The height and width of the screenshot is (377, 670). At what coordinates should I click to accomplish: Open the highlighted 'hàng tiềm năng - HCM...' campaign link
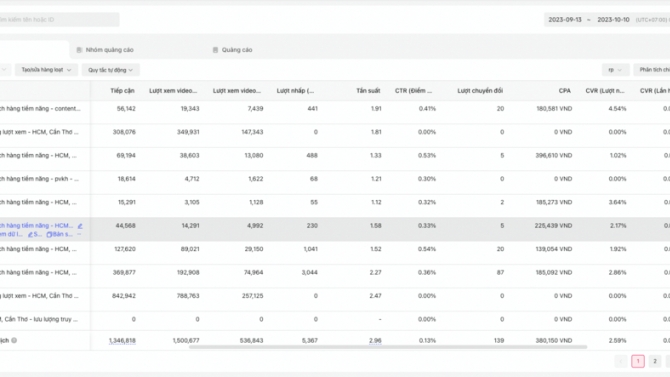pyautogui.click(x=37, y=226)
